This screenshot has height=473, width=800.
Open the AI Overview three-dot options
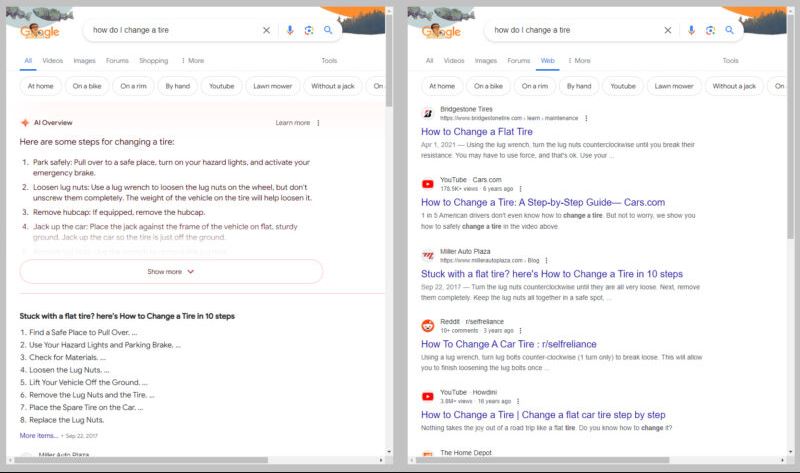tap(318, 123)
